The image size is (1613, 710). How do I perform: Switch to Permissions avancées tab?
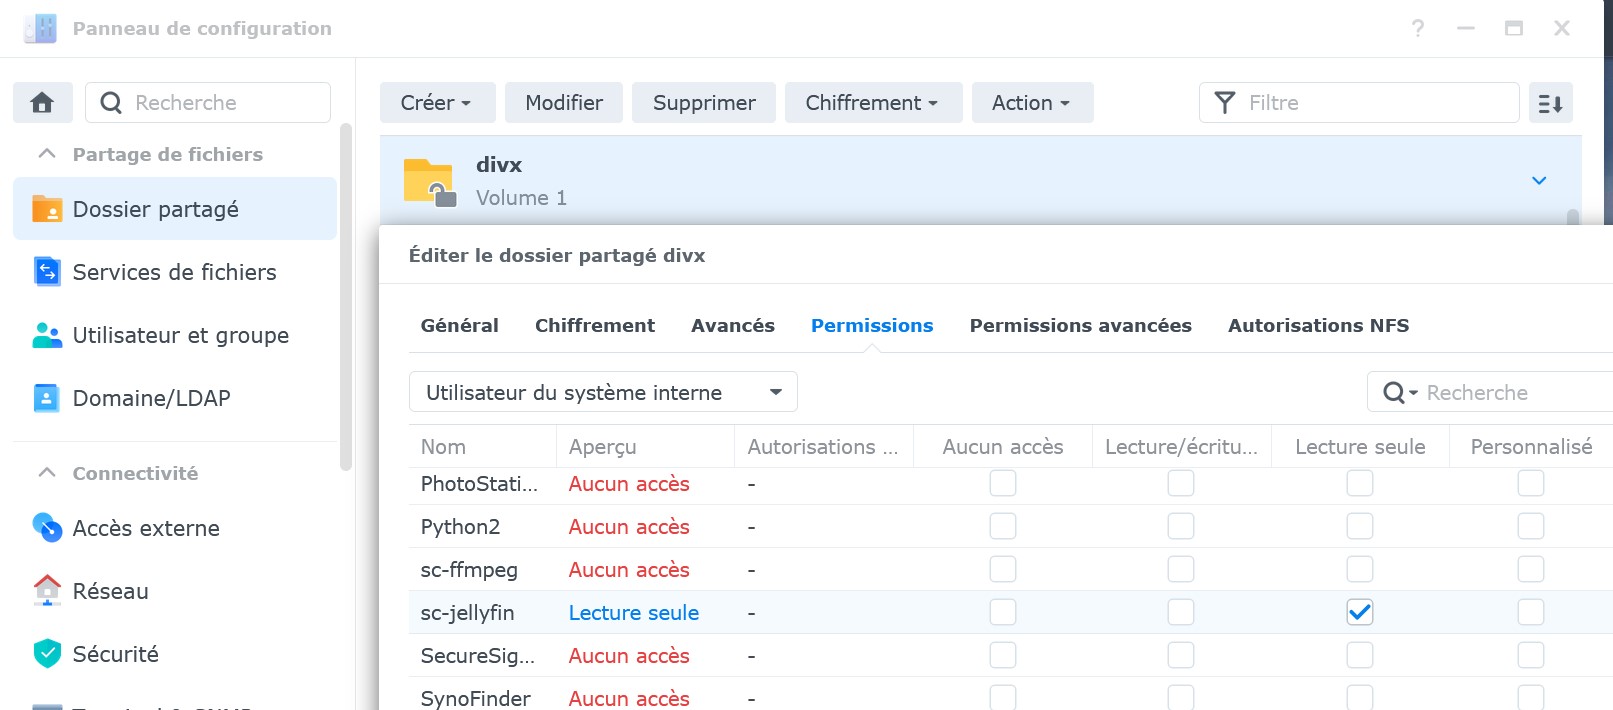1080,326
